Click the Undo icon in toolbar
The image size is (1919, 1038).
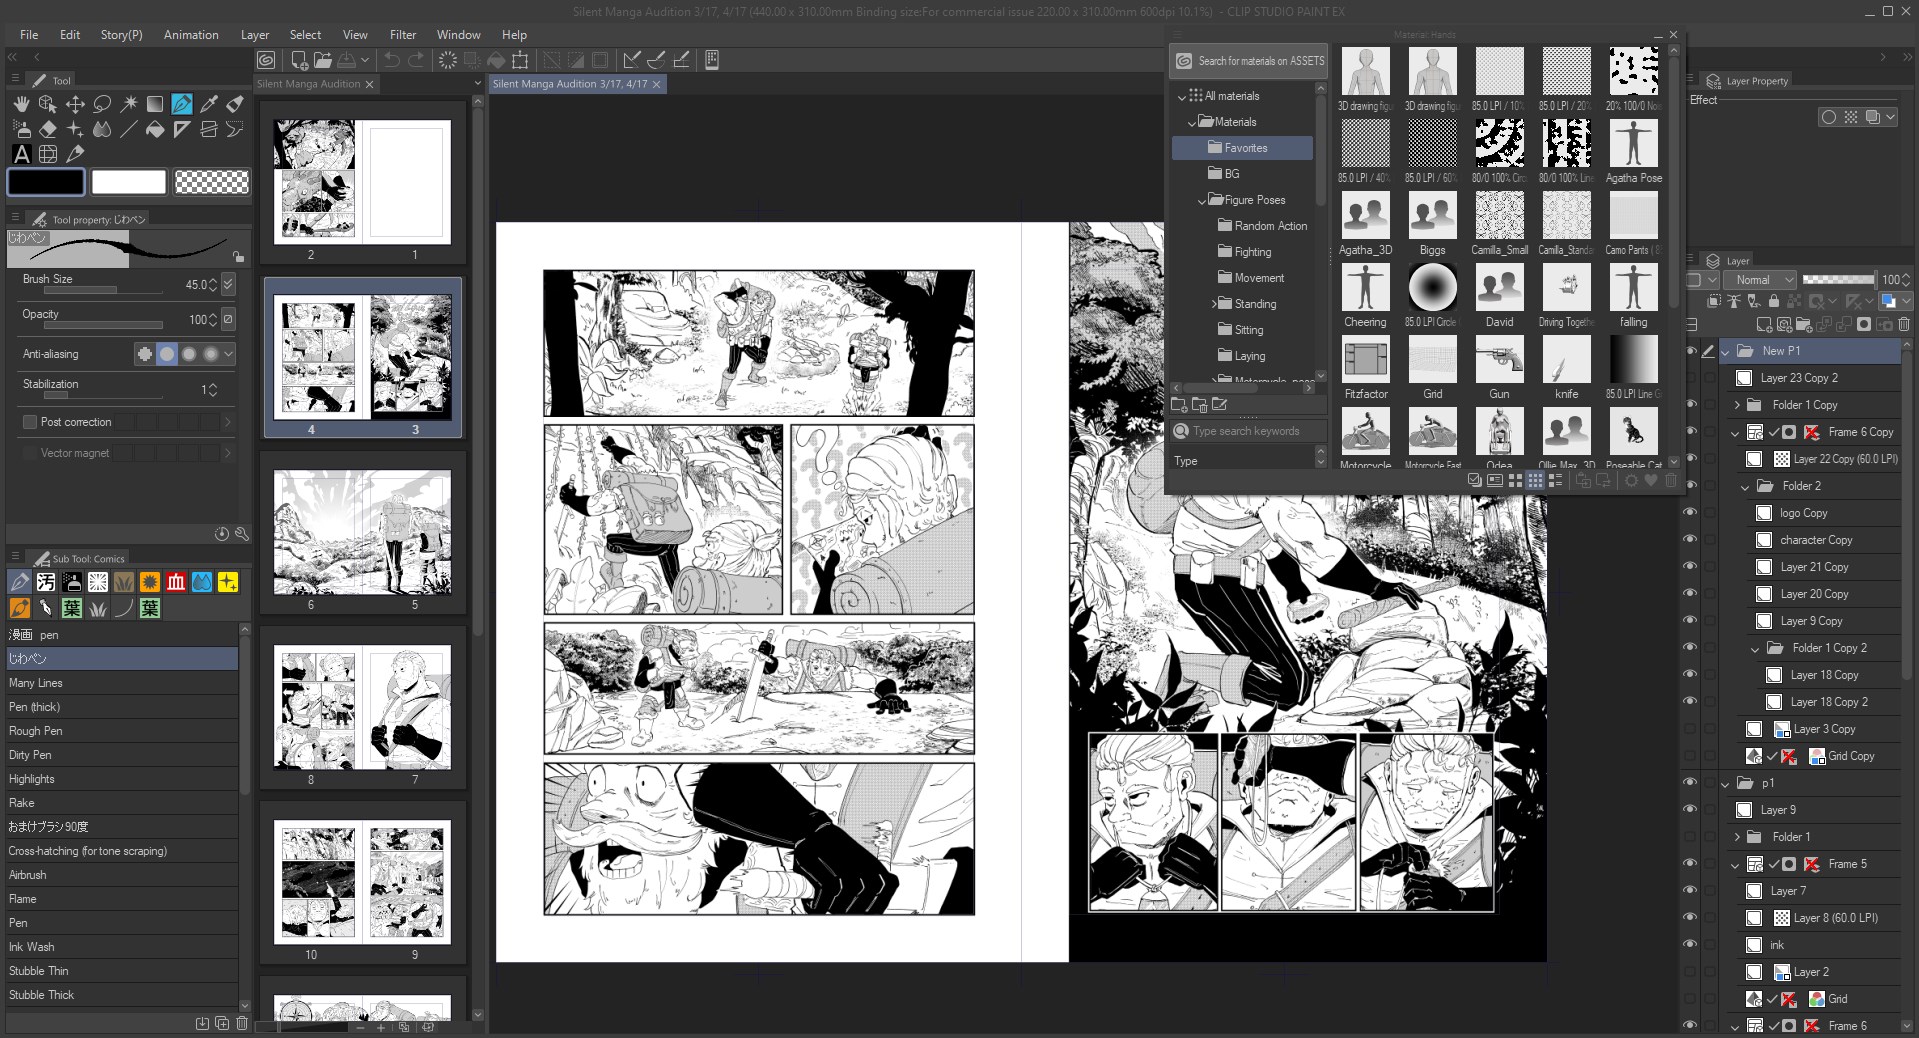(392, 60)
